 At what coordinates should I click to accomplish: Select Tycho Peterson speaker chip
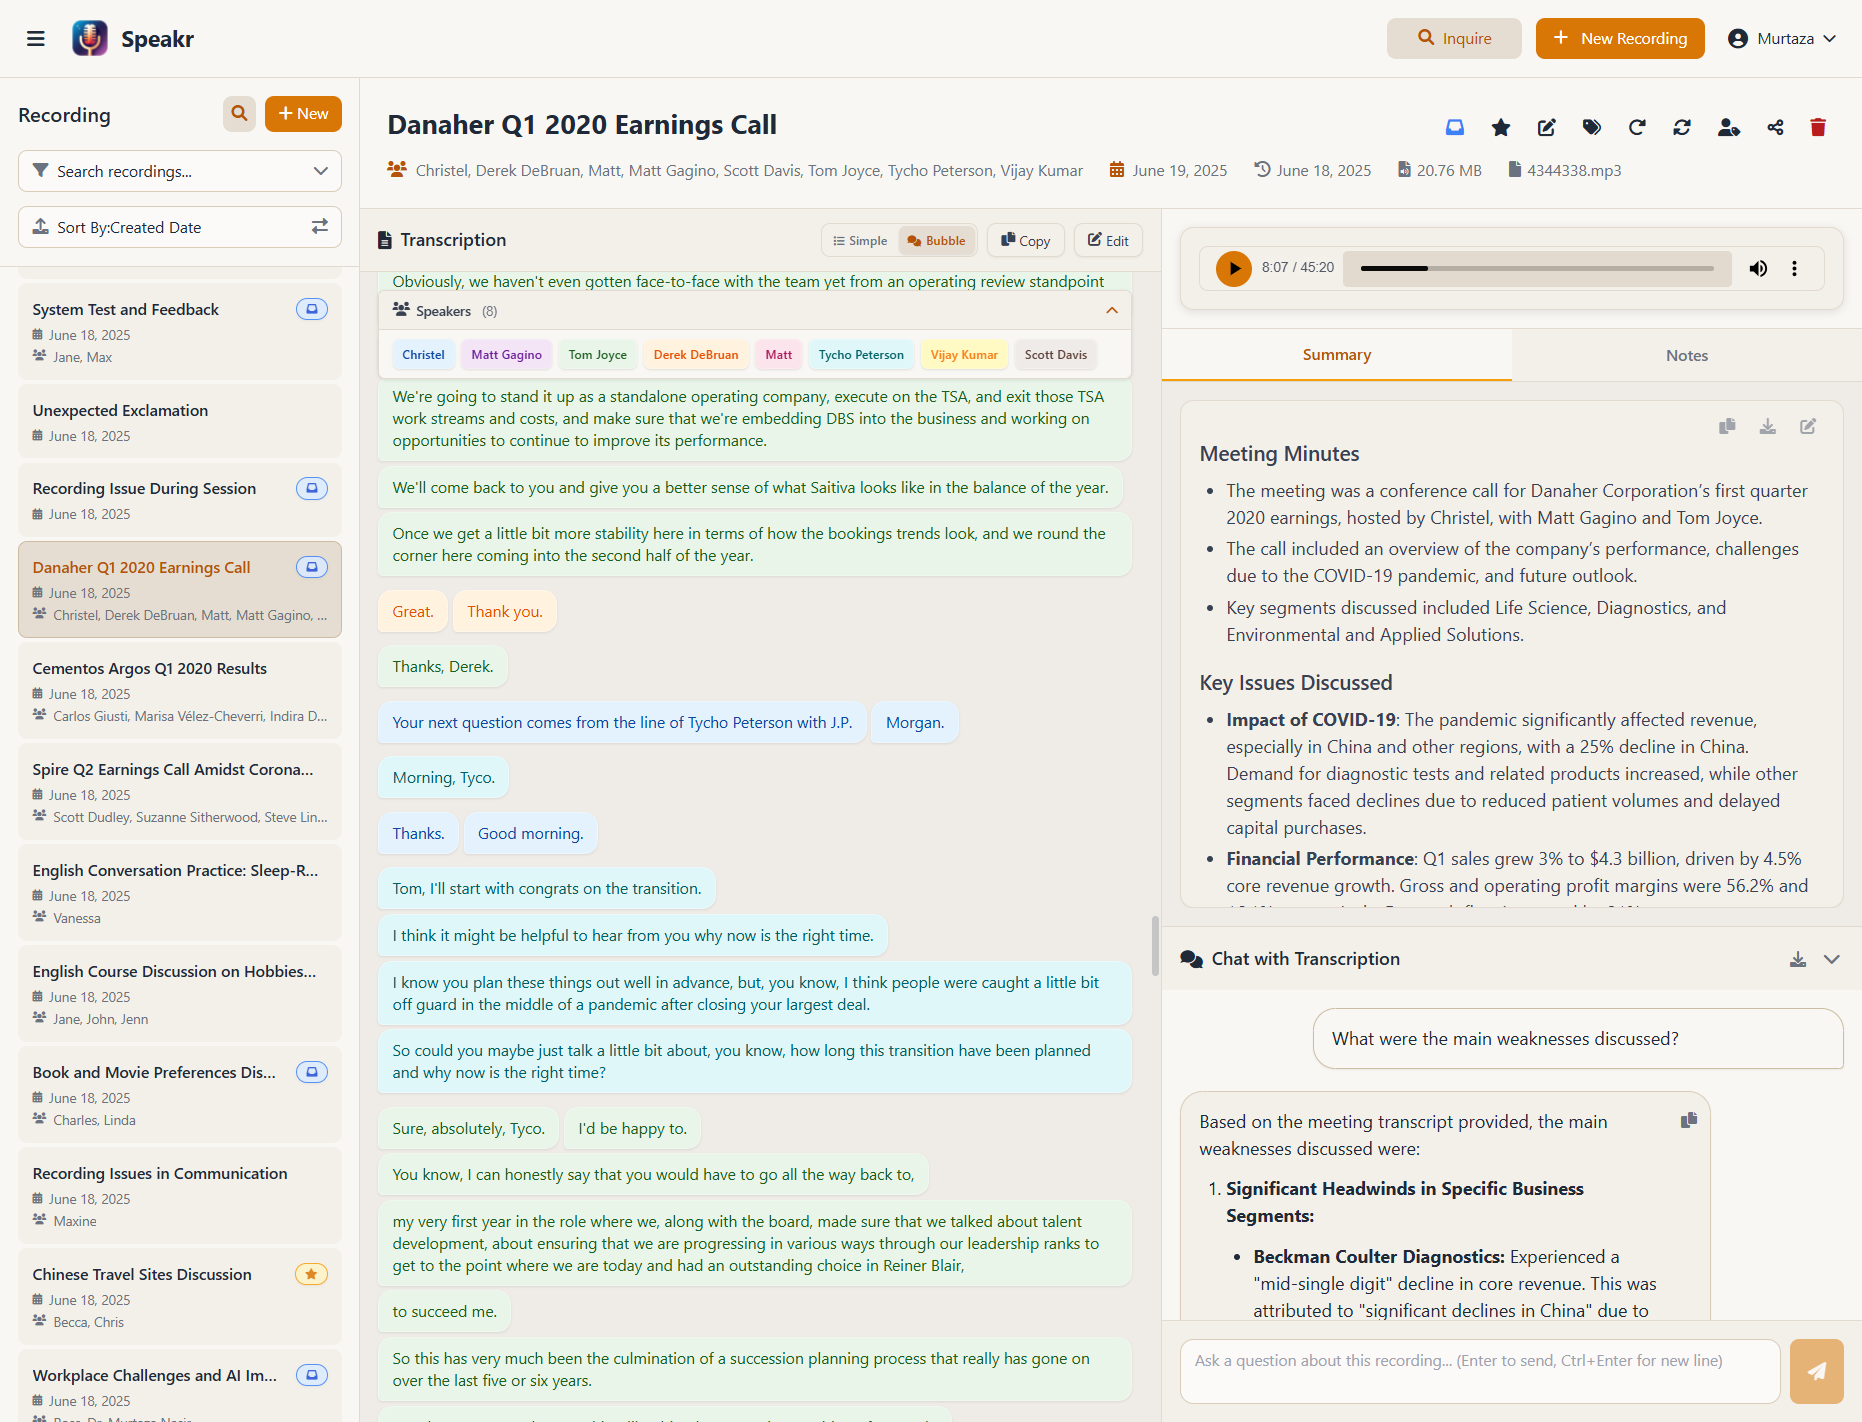coord(861,355)
